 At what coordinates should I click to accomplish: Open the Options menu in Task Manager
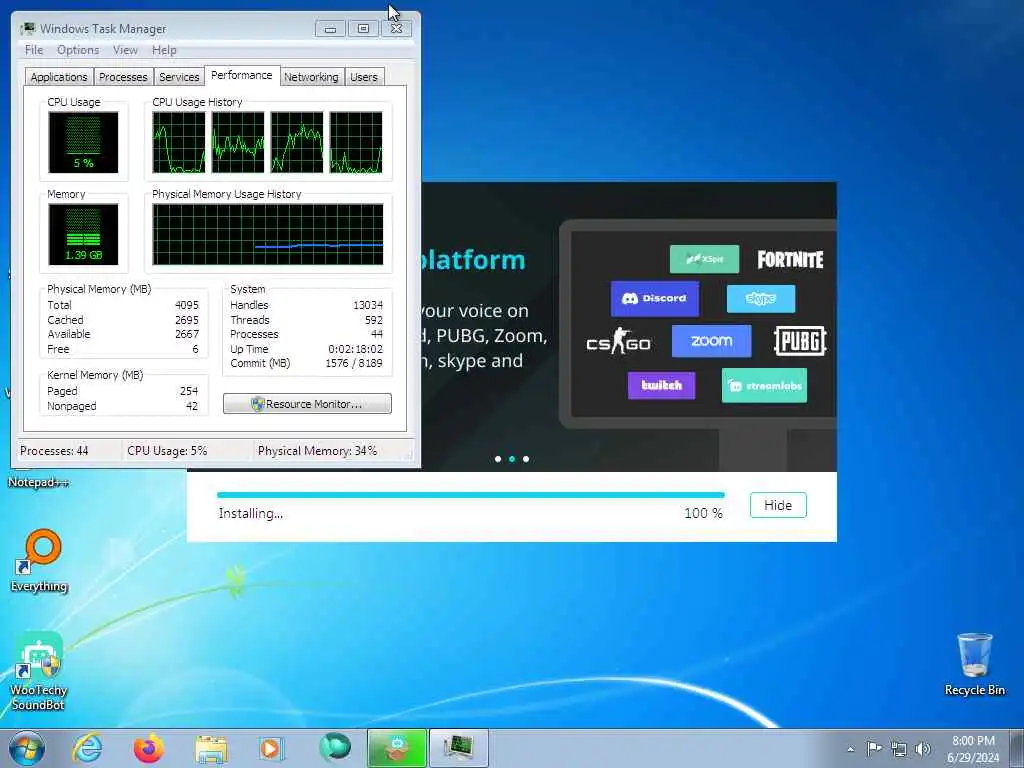[78, 50]
